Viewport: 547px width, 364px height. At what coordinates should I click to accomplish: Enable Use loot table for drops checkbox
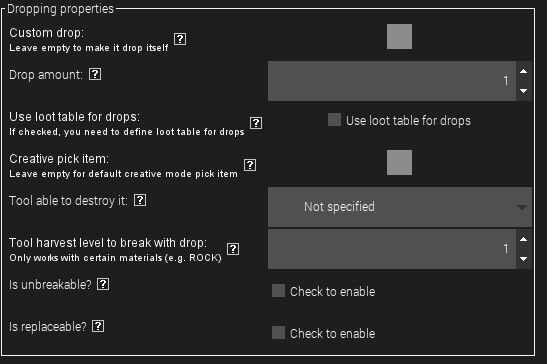(334, 120)
